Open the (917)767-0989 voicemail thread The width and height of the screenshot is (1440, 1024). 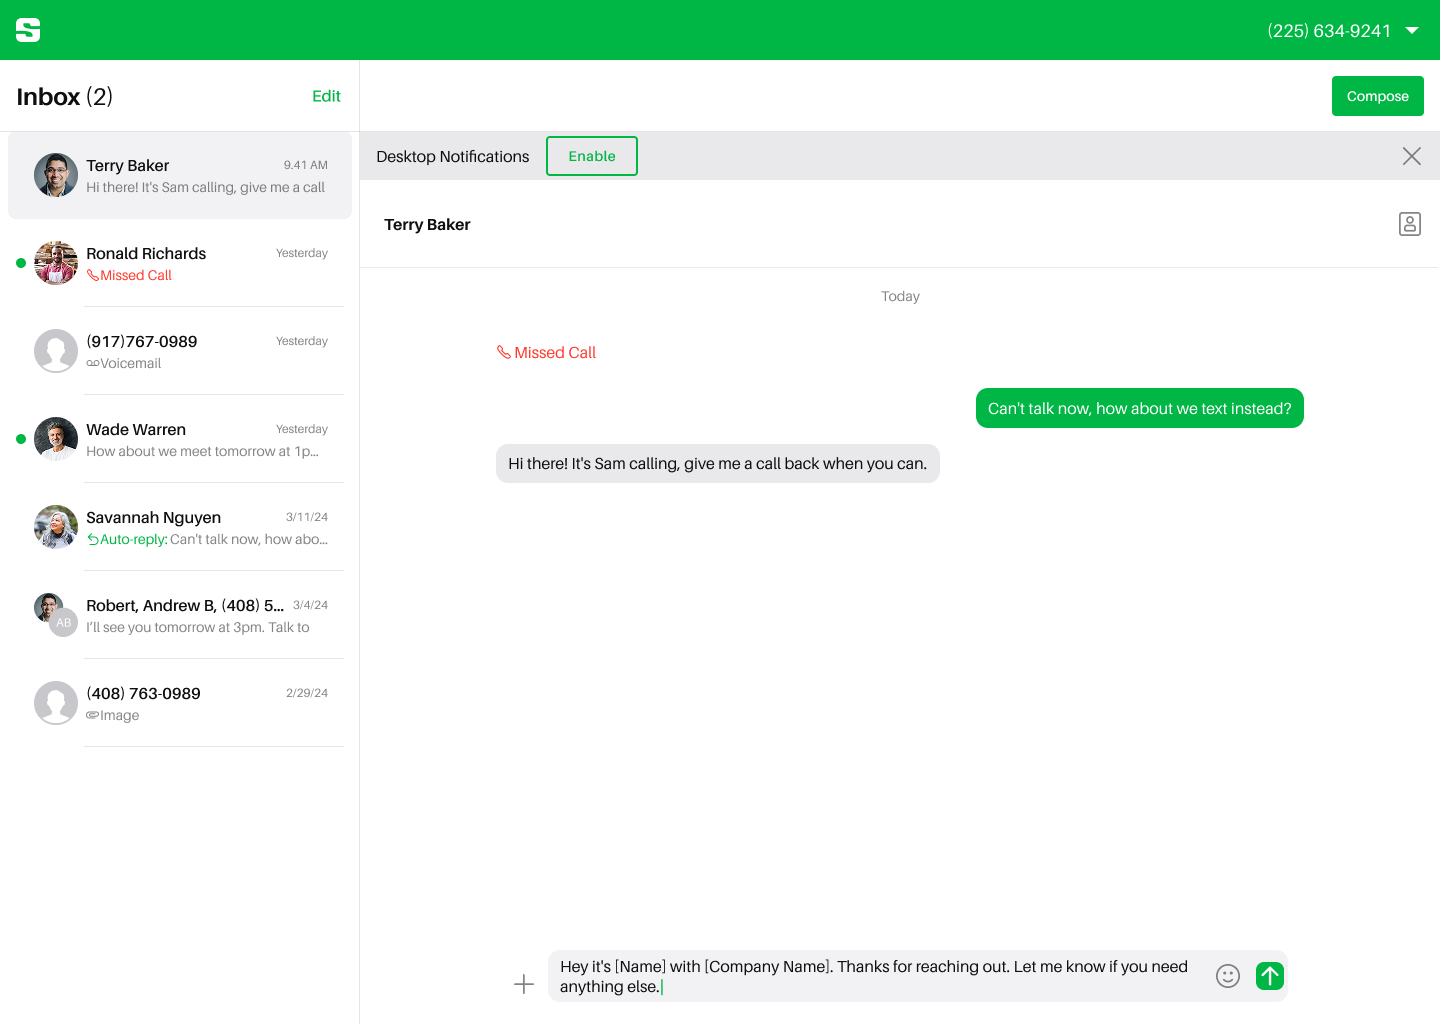[x=180, y=351]
